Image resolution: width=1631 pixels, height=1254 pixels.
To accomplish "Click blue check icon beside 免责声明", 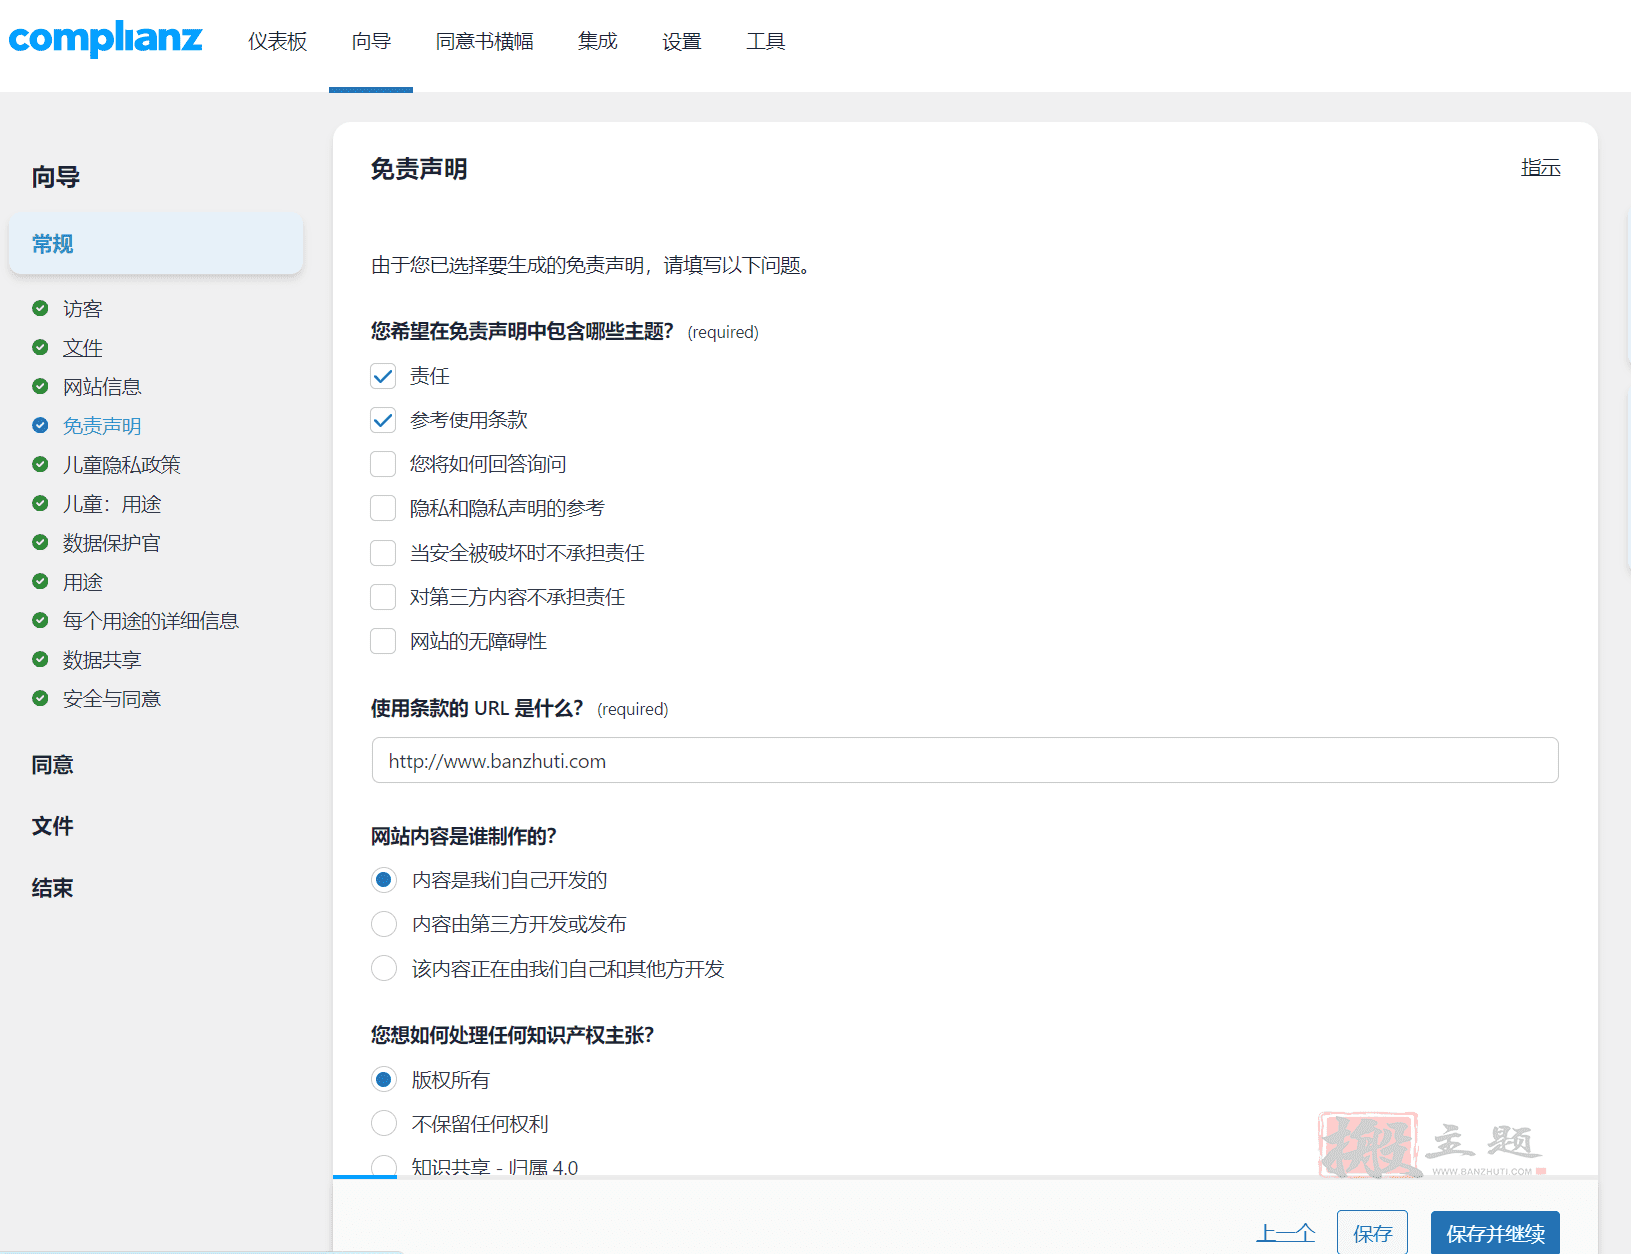I will pyautogui.click(x=40, y=425).
